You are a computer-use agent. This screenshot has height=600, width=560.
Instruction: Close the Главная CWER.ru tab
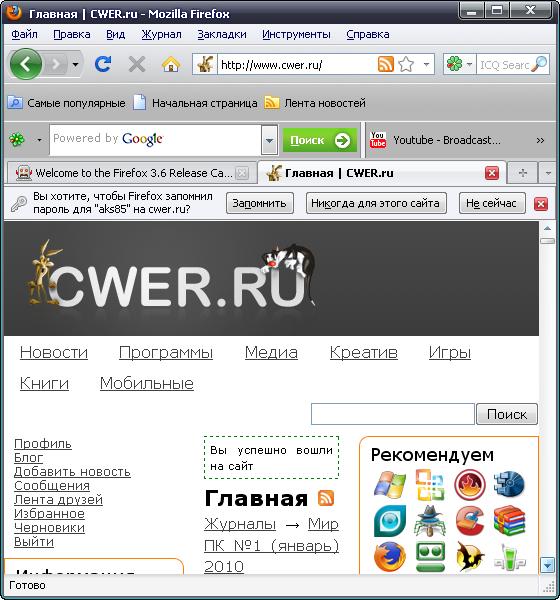pos(492,173)
